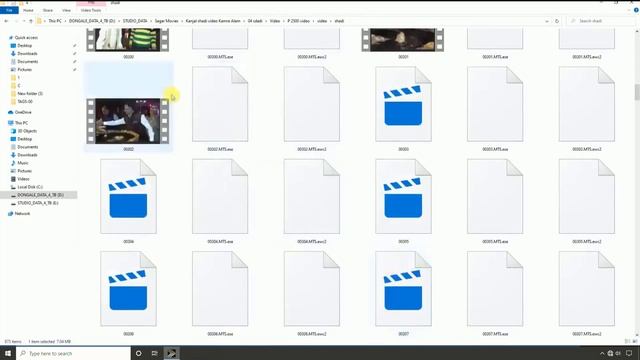Viewport: 640px width, 360px height.
Task: Select the 00007 clapperboard video file
Action: [403, 289]
